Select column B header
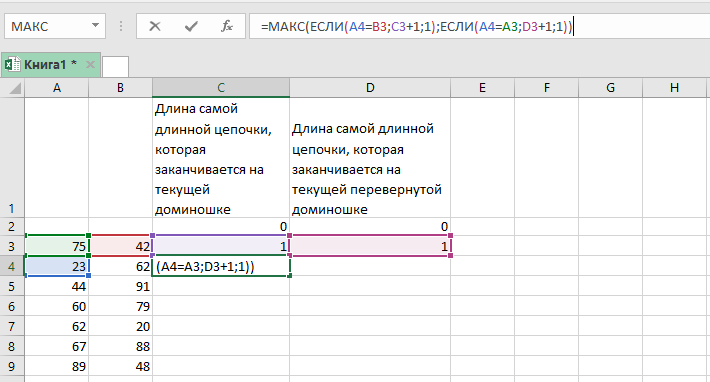 pos(120,88)
